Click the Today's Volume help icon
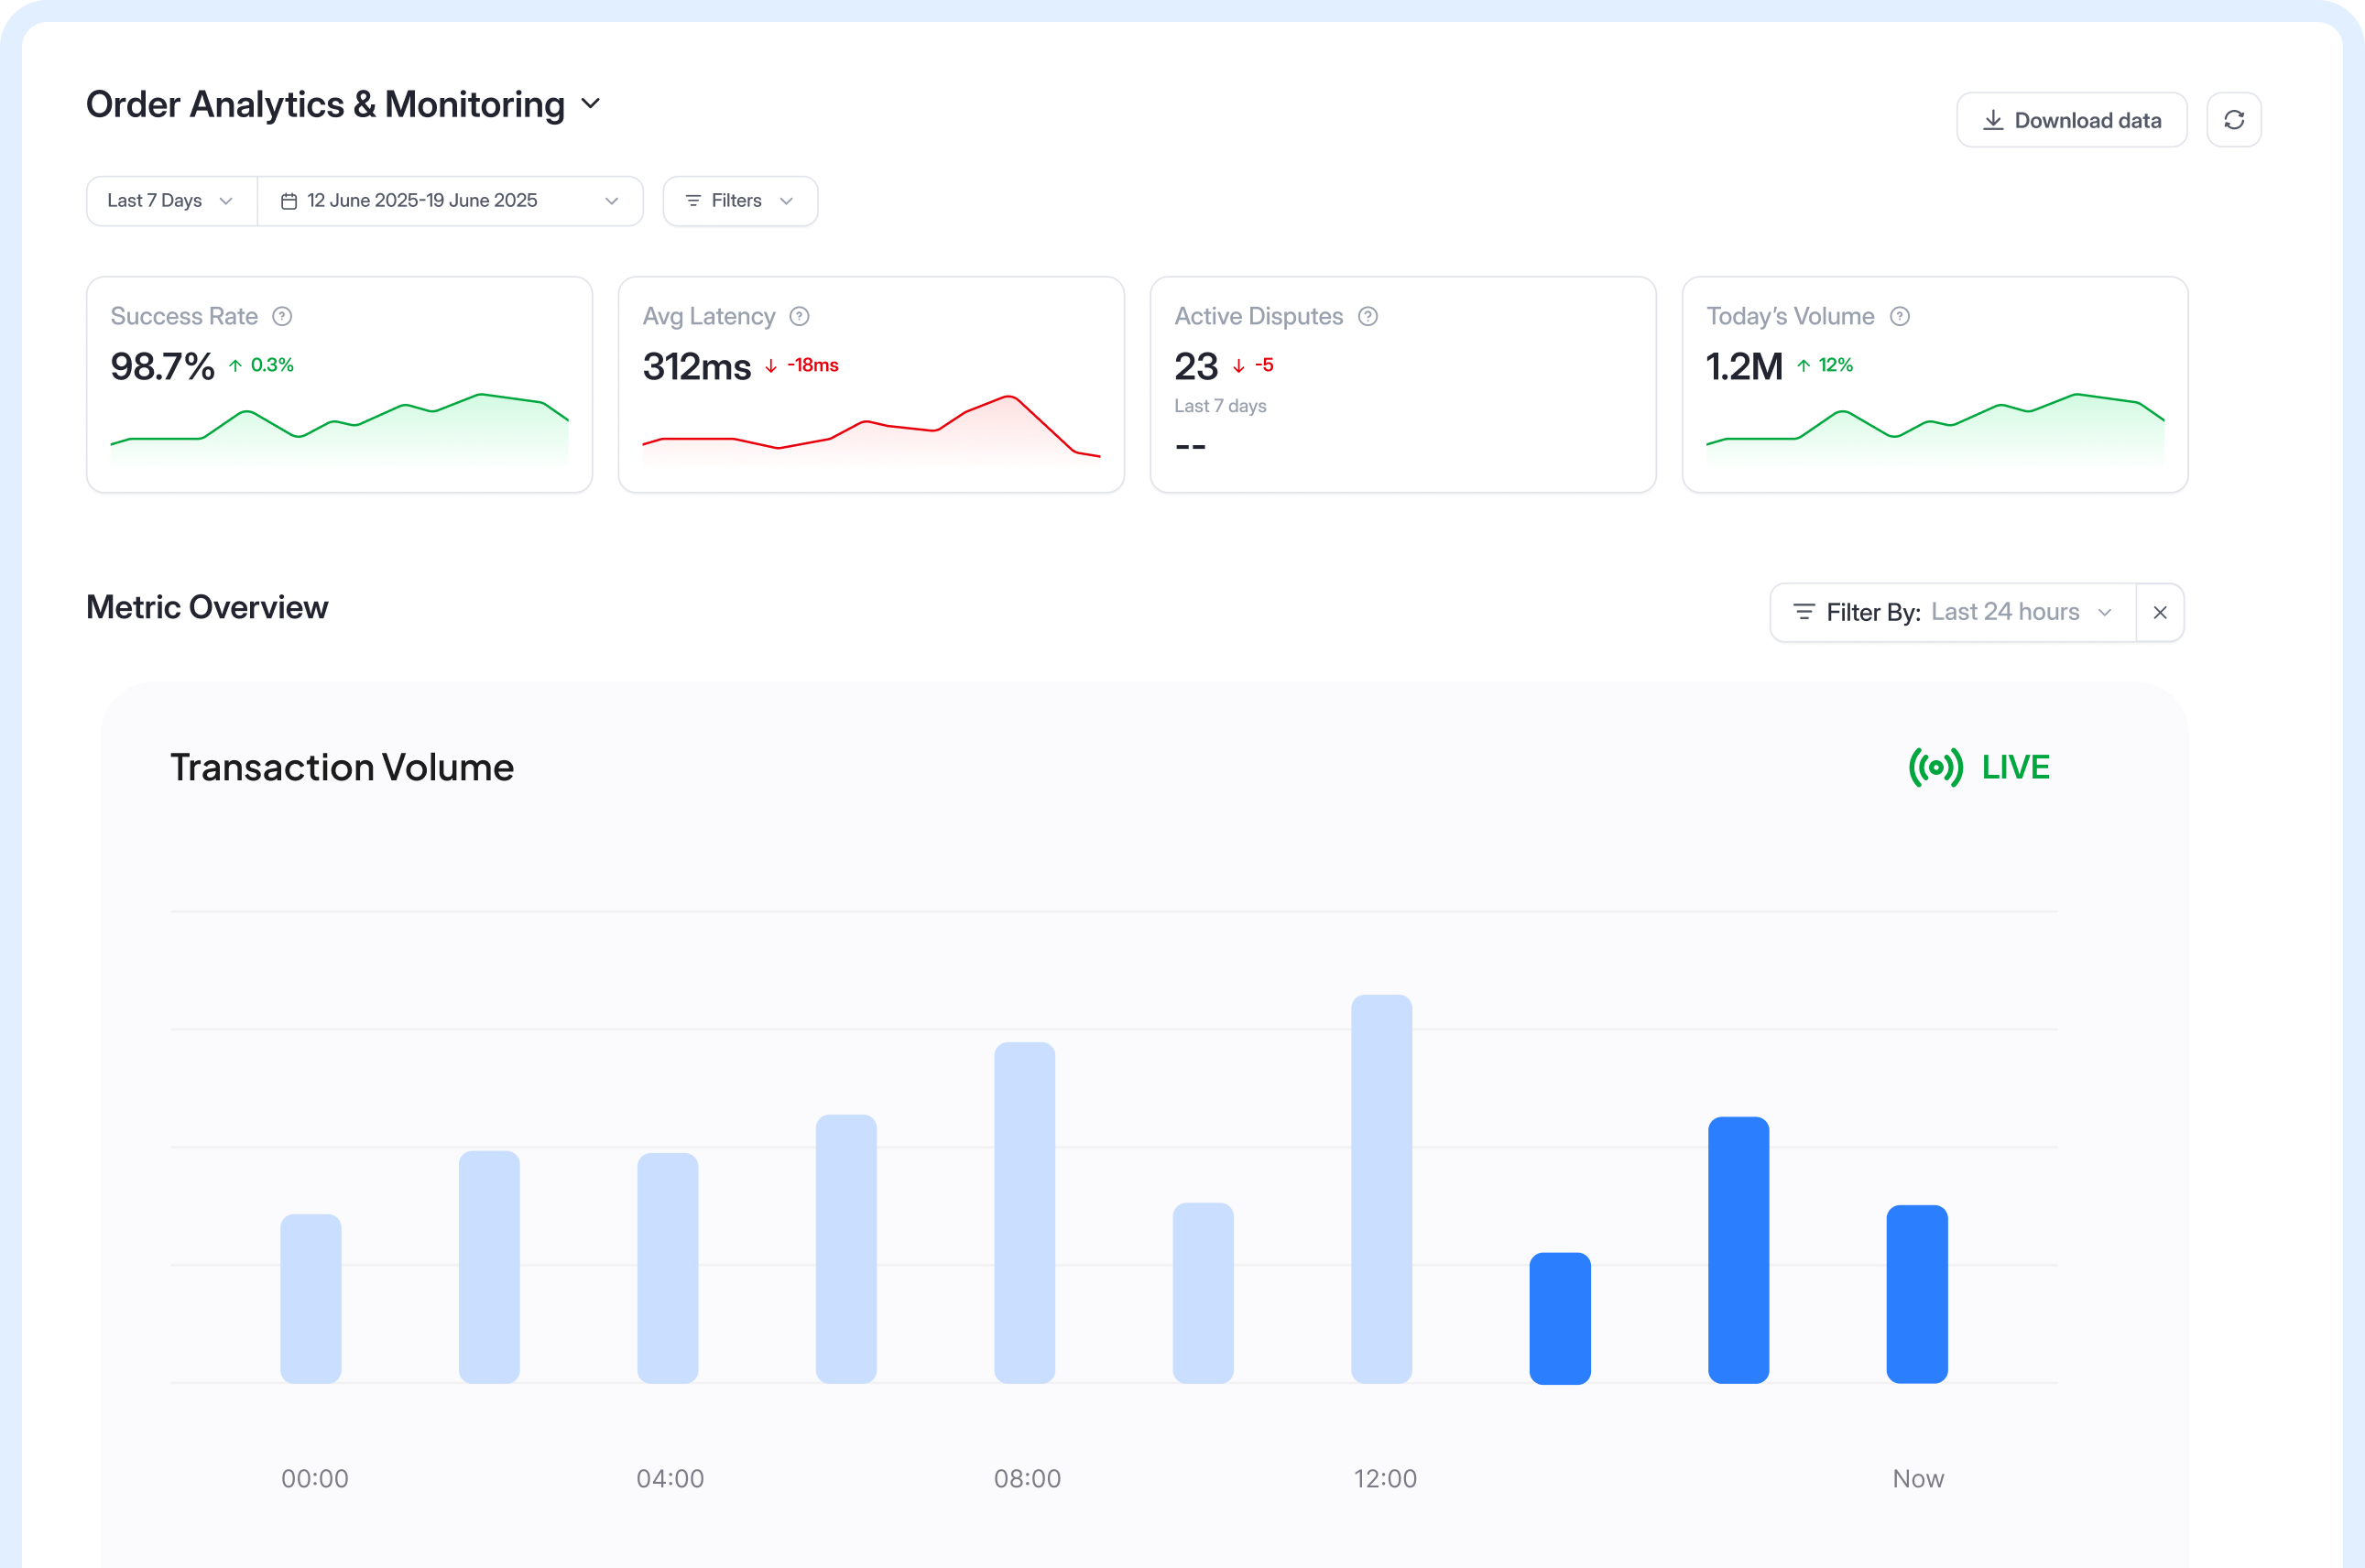The image size is (2365, 1568). (x=1900, y=316)
